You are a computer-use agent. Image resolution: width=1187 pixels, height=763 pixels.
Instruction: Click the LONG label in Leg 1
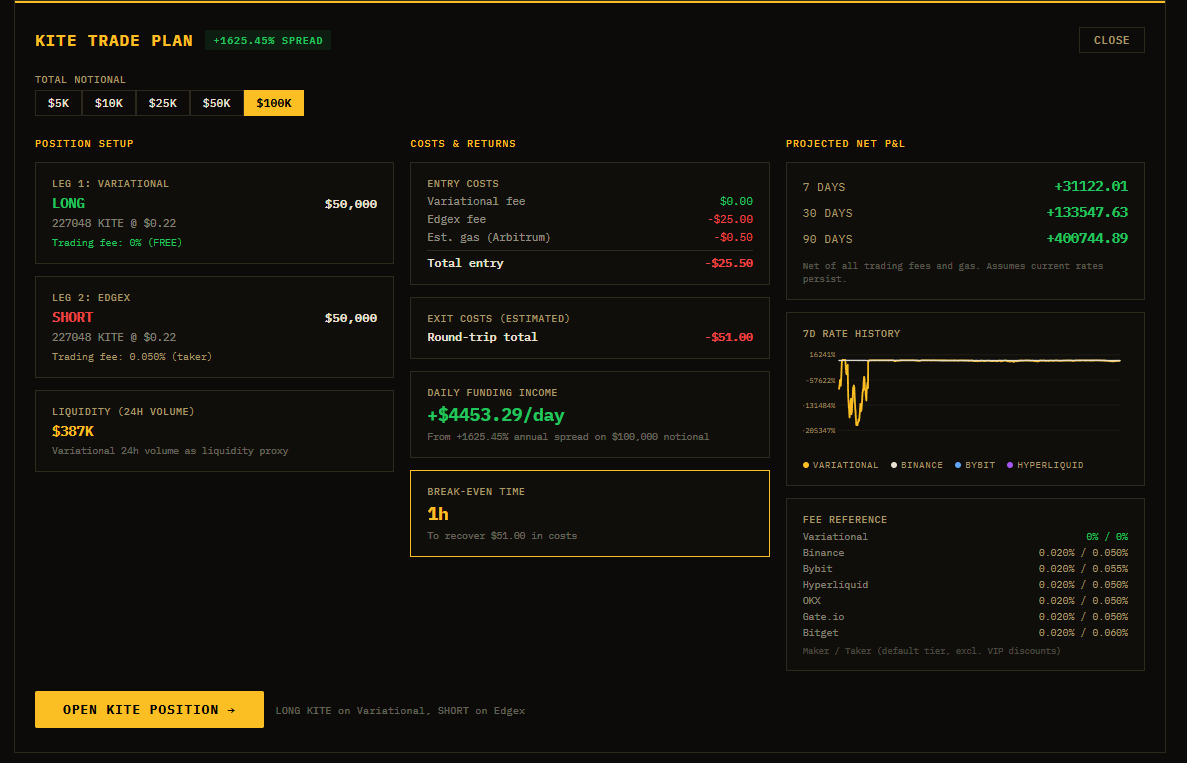click(68, 203)
